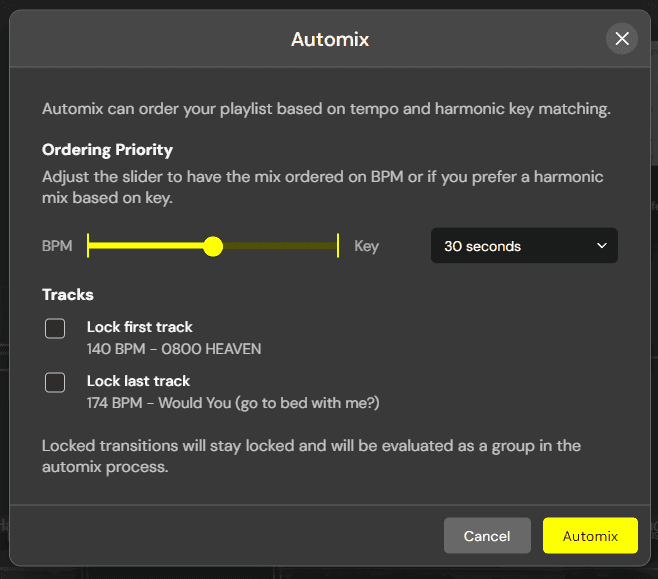Viewport: 658px width, 579px height.
Task: Expand the transition length chevron arrow
Action: pyautogui.click(x=602, y=246)
